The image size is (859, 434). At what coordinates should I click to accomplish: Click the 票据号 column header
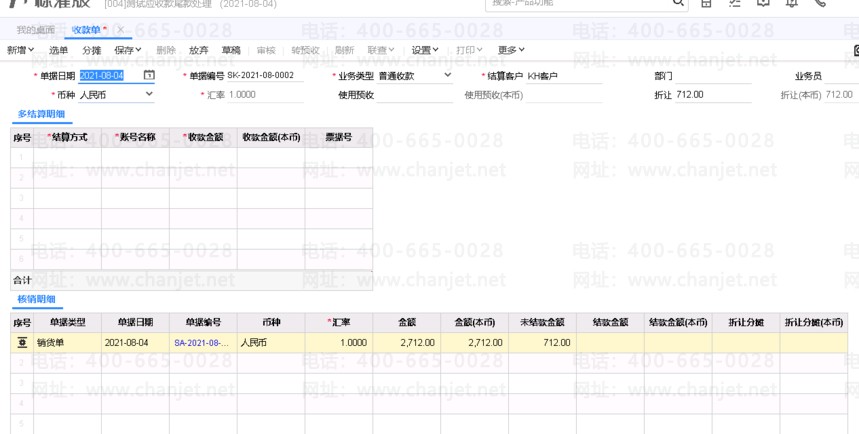[x=339, y=138]
